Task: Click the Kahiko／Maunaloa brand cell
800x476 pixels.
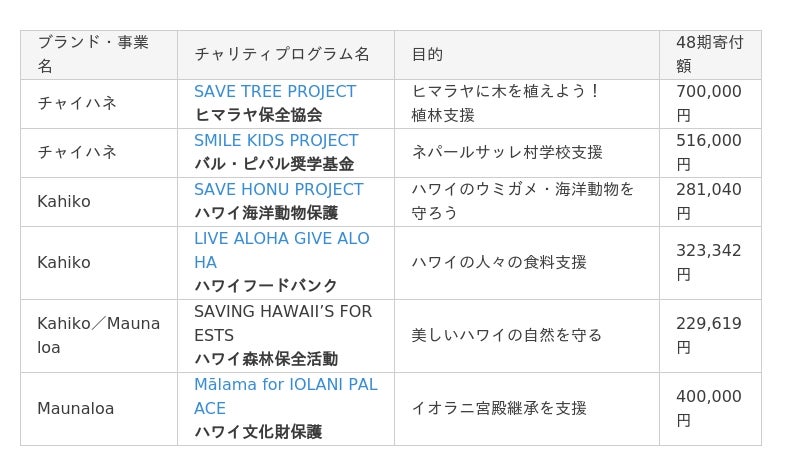Action: 99,336
